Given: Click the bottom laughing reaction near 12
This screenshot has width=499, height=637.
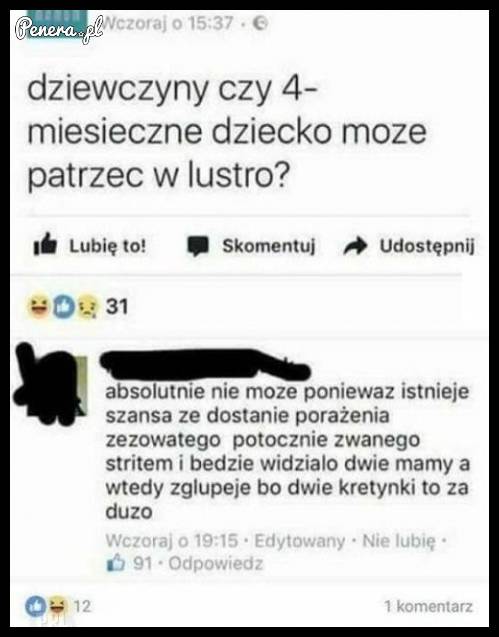Looking at the screenshot, I should click(x=58, y=606).
